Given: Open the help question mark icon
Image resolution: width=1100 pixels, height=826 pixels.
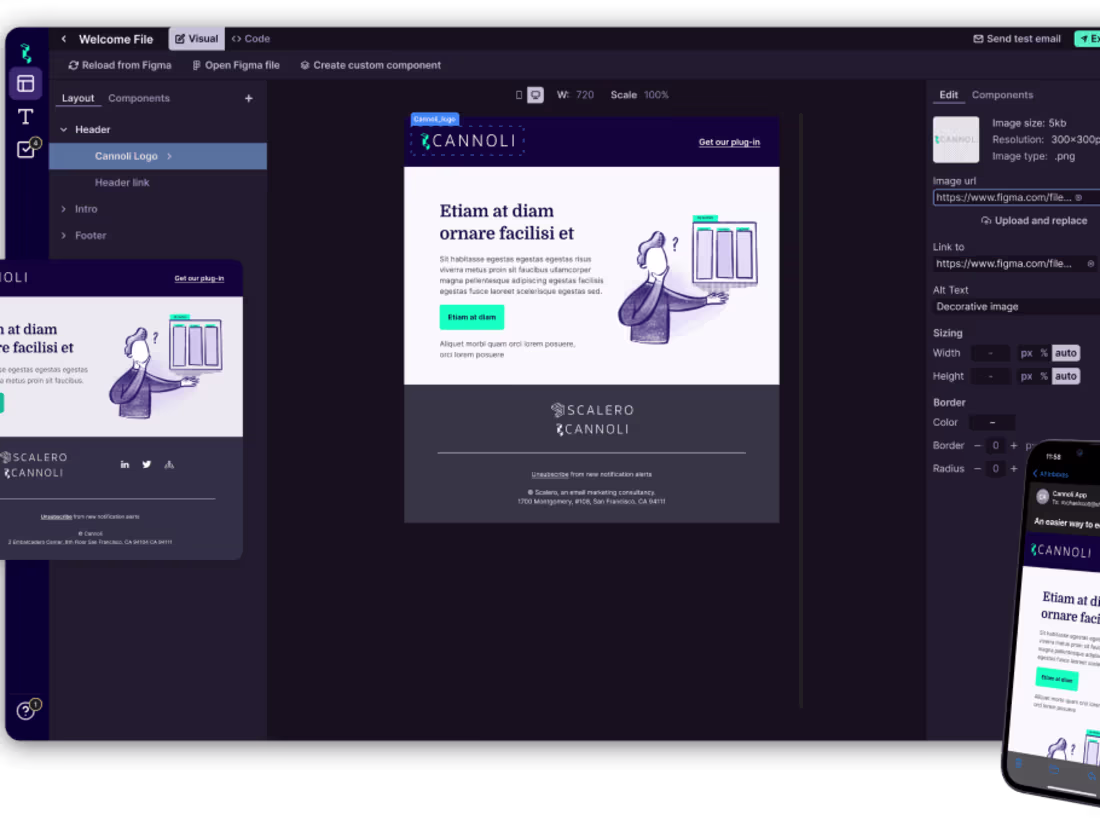Looking at the screenshot, I should 27,710.
